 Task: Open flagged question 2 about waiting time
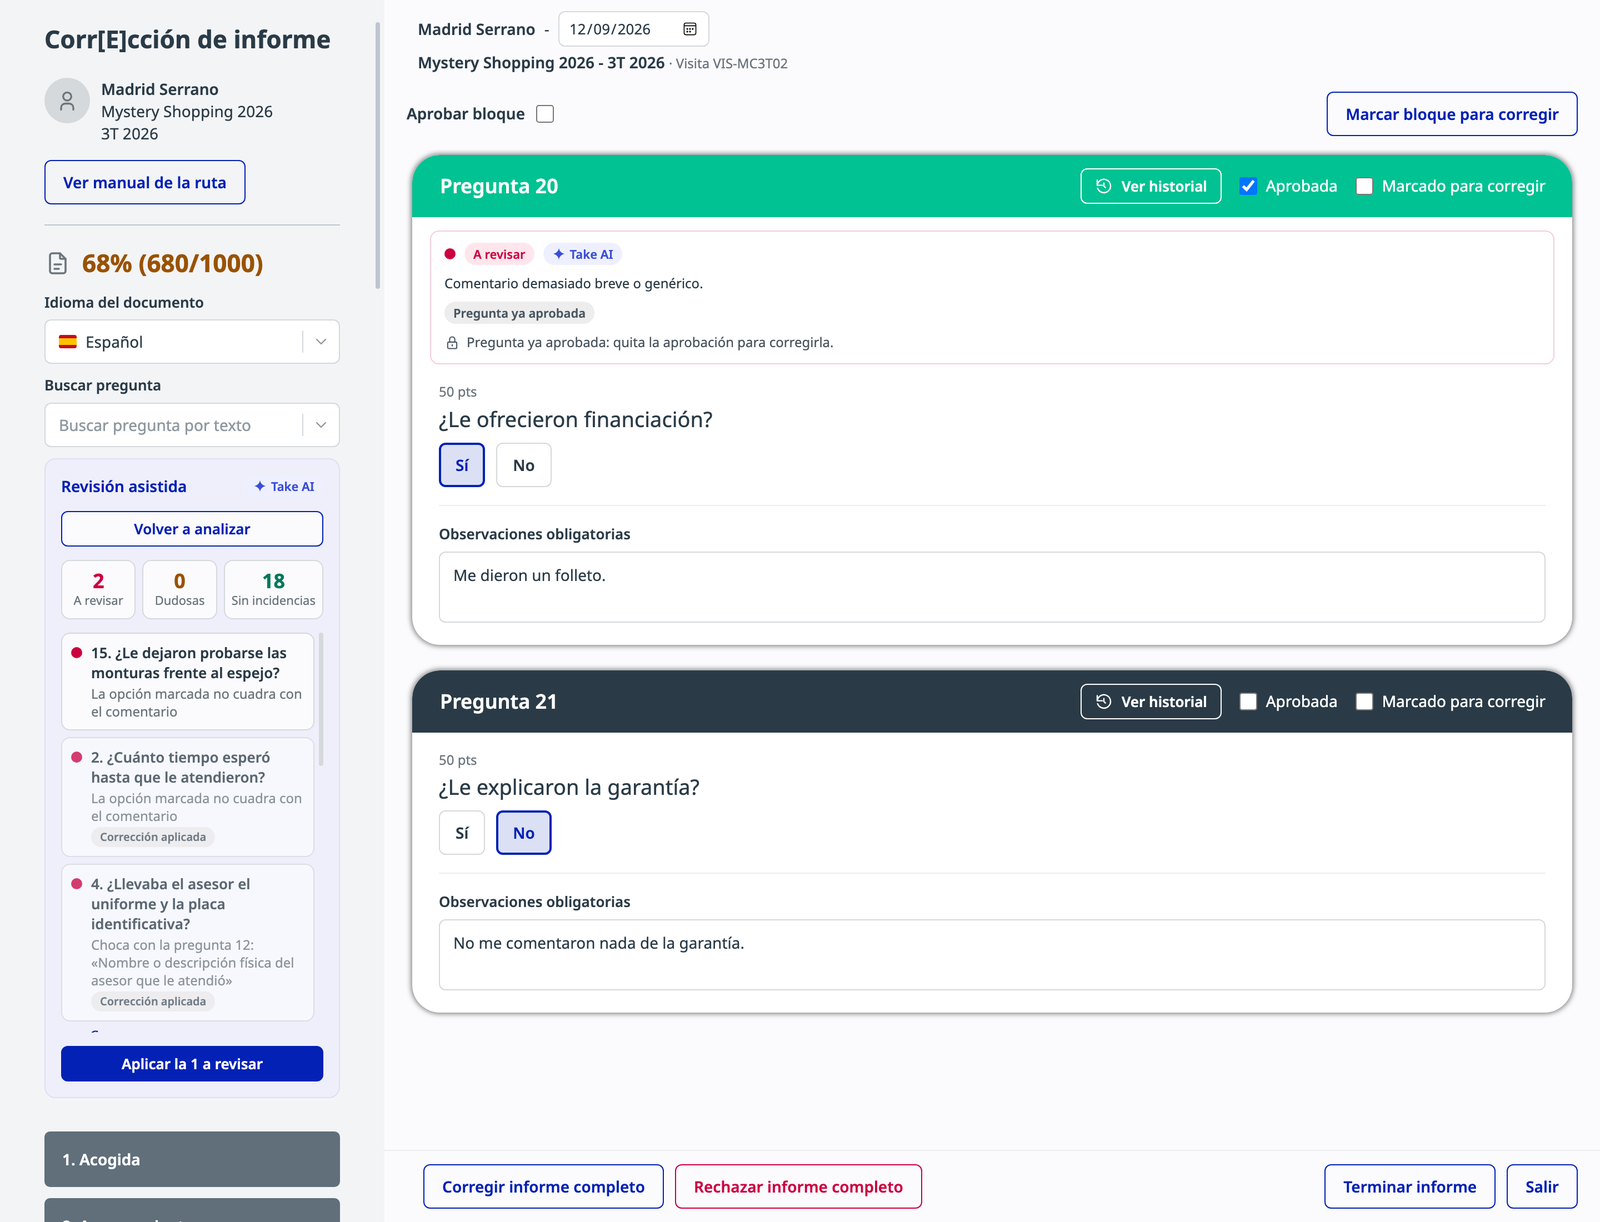coord(188,797)
